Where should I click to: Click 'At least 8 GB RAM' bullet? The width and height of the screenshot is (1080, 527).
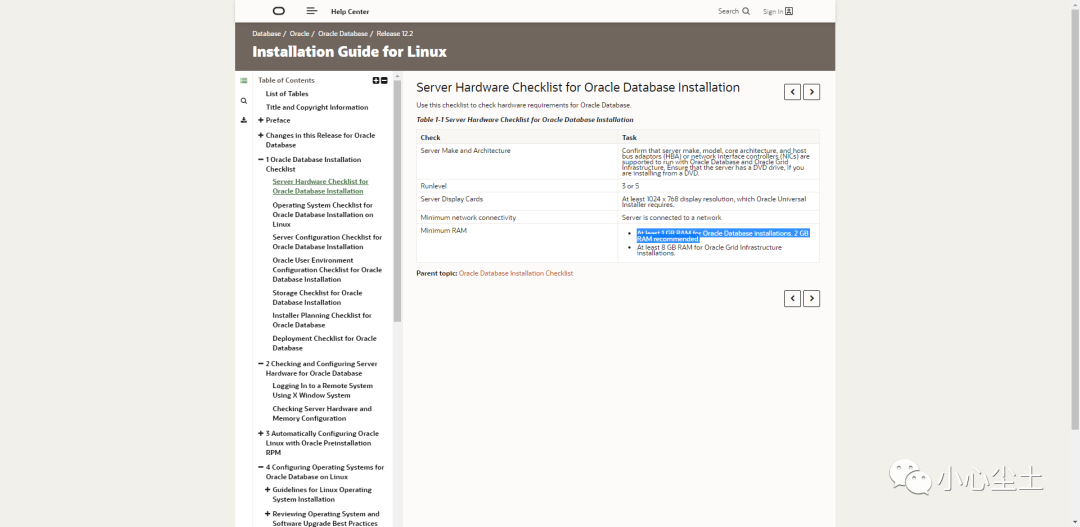click(x=709, y=250)
